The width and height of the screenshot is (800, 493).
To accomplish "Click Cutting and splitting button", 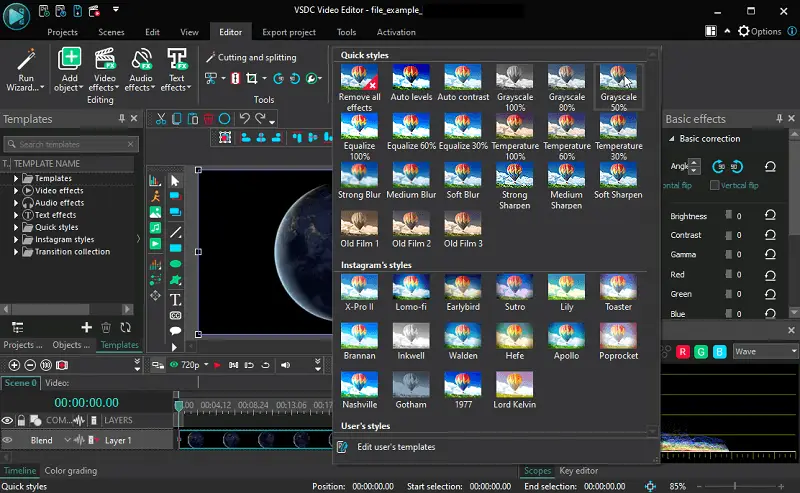I will click(x=251, y=57).
